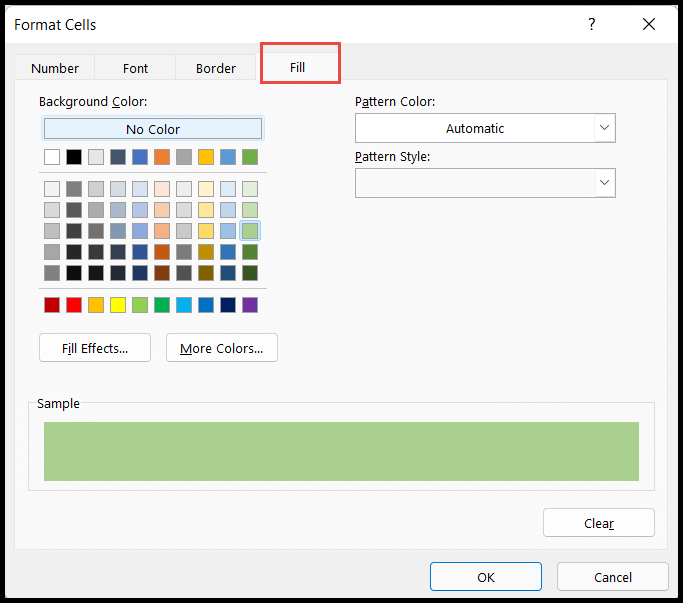The width and height of the screenshot is (683, 603).
Task: Open the Fill Effects dialog
Action: pyautogui.click(x=95, y=348)
